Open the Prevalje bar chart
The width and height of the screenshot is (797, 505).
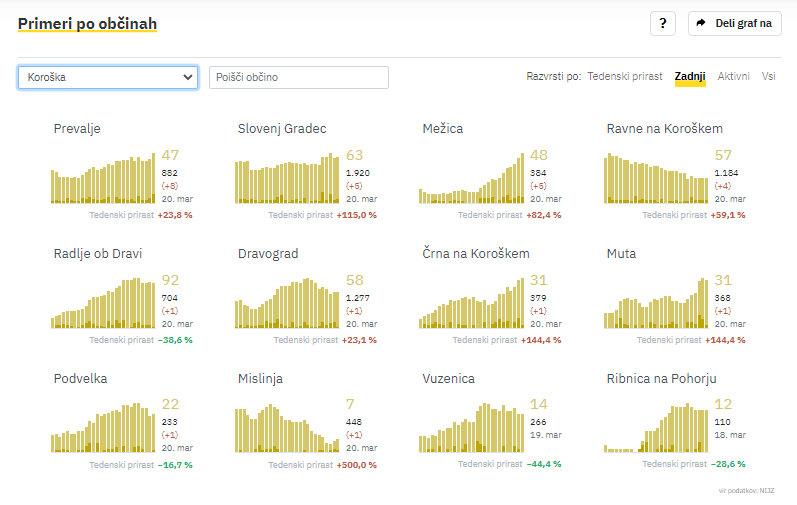pos(104,178)
